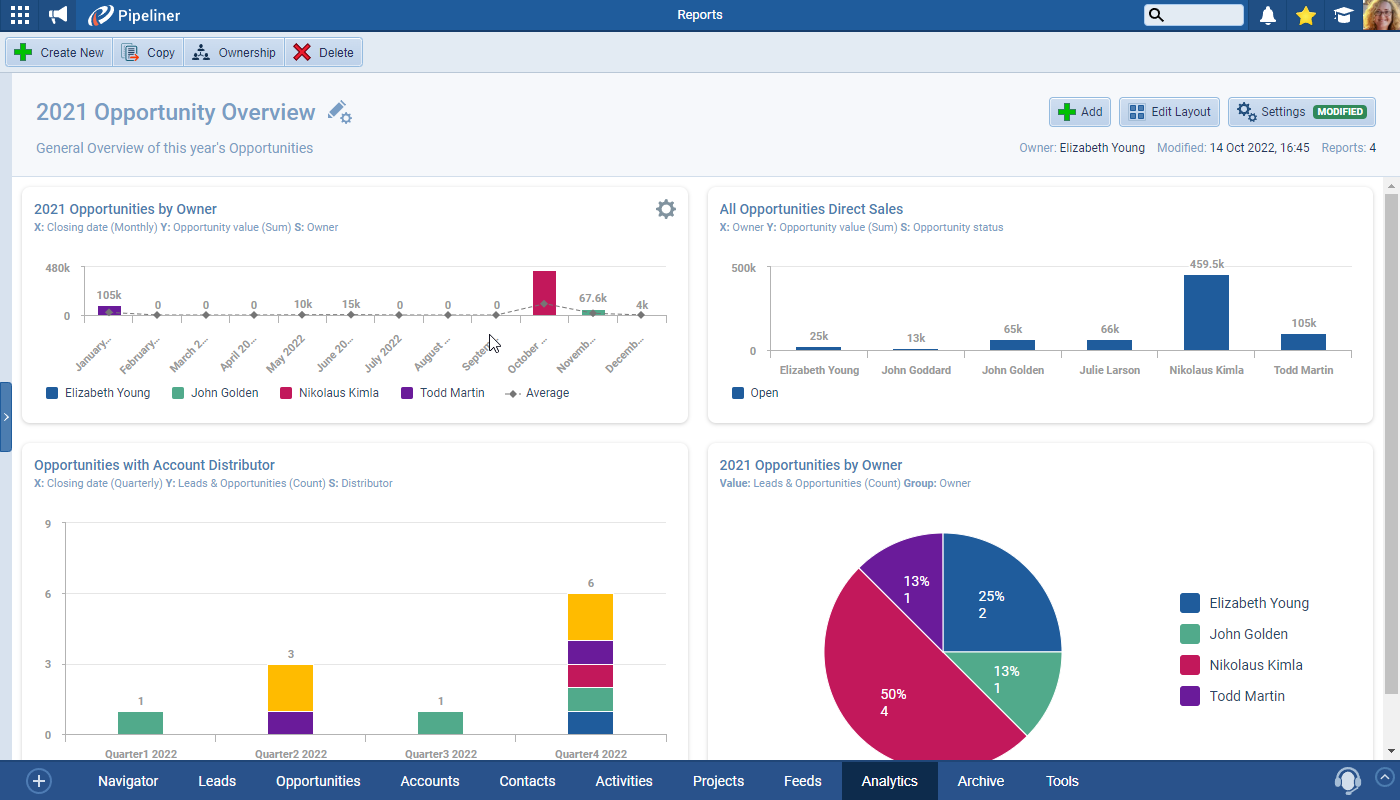Click the favorites star icon
1400x800 pixels.
pos(1305,15)
